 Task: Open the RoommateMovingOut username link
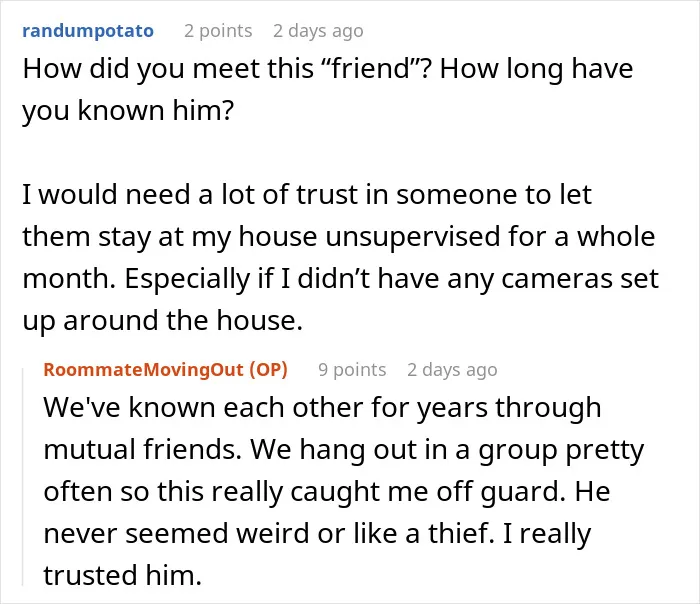(143, 370)
